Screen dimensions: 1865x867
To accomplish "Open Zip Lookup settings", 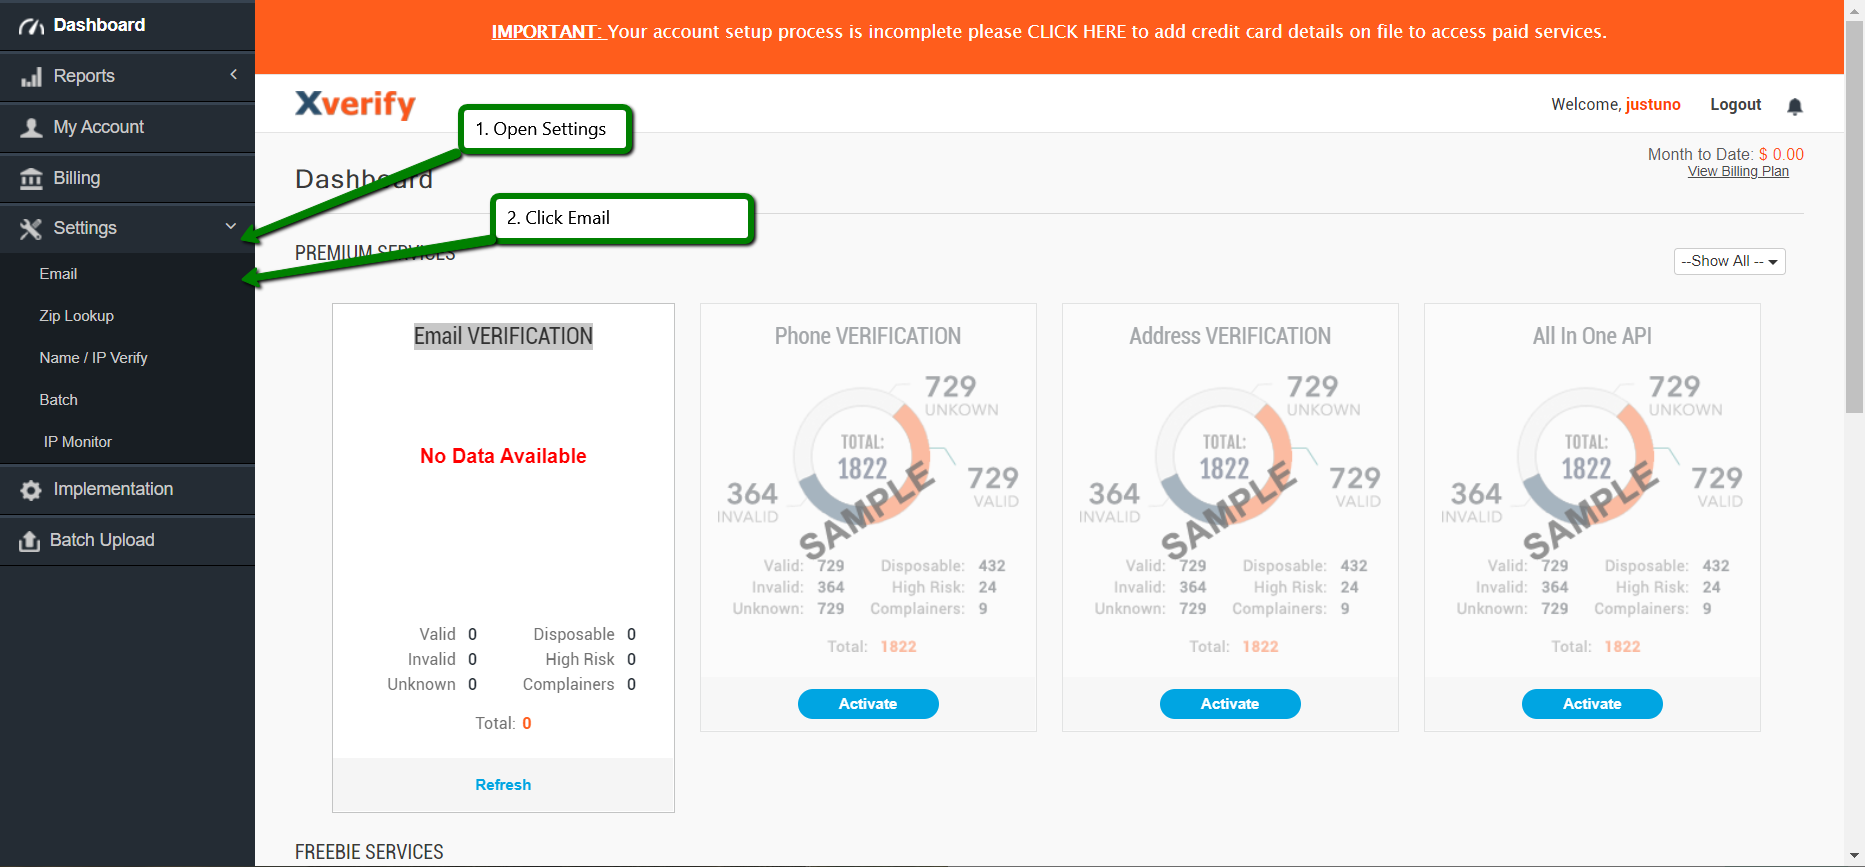I will point(76,316).
